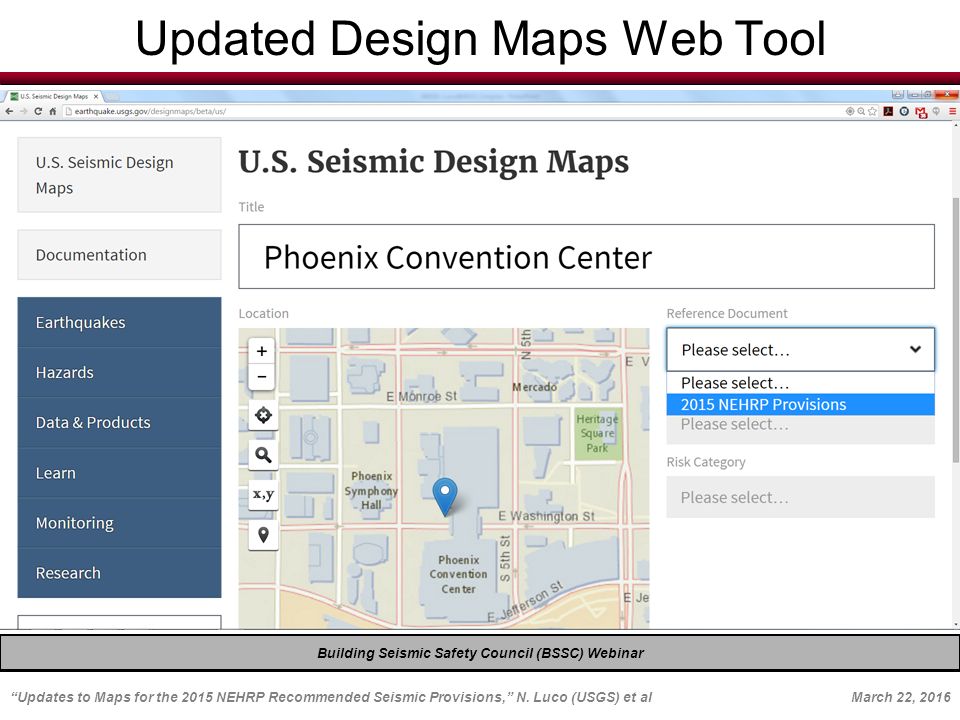Click the Phoenix Symphony Hall map label
The height and width of the screenshot is (720, 960).
[371, 490]
